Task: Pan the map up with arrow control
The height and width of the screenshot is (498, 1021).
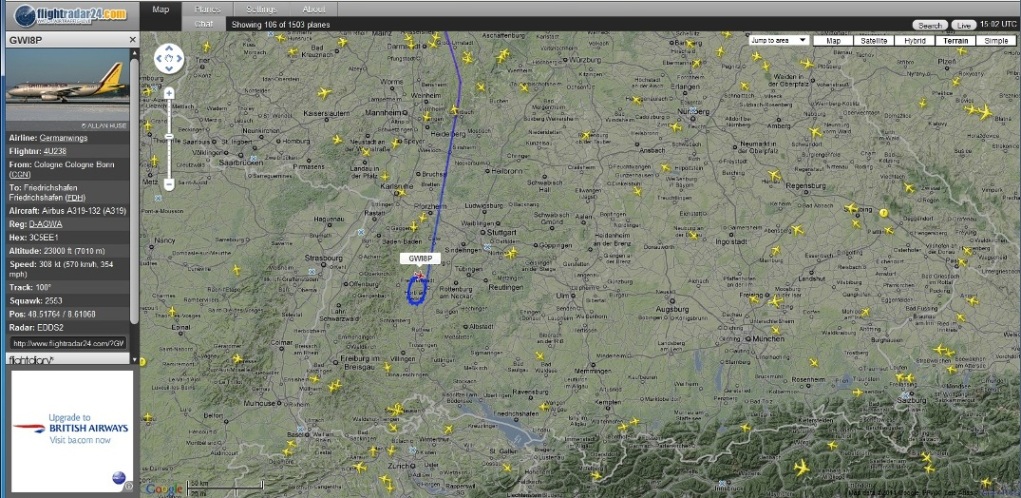Action: click(x=169, y=49)
